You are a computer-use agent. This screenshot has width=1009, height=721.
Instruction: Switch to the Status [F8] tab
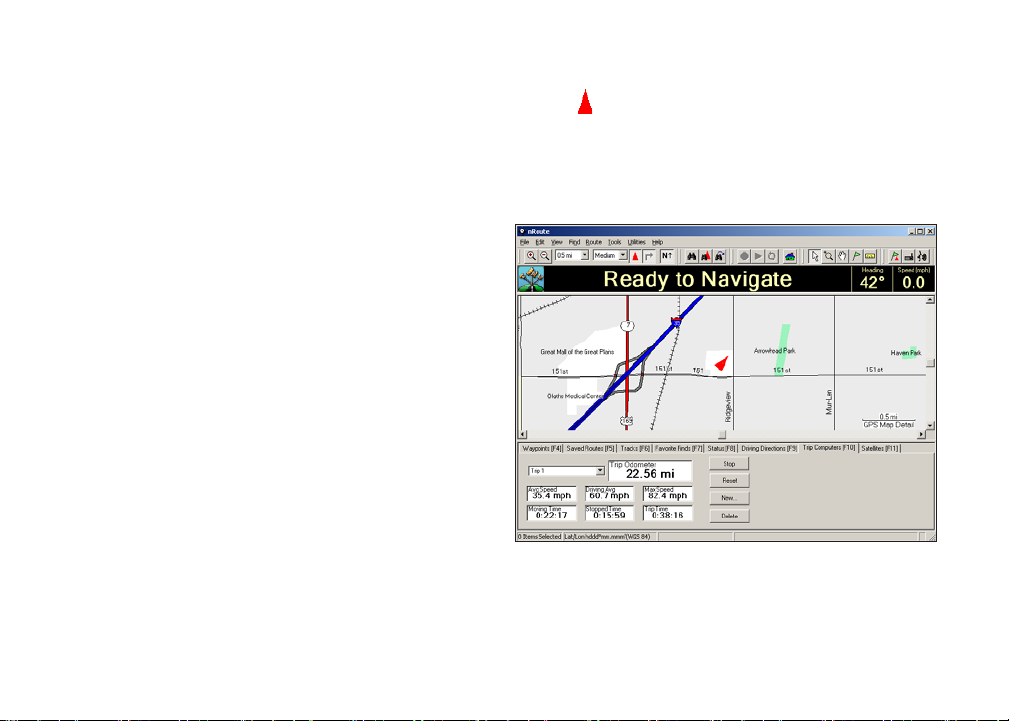coord(721,448)
